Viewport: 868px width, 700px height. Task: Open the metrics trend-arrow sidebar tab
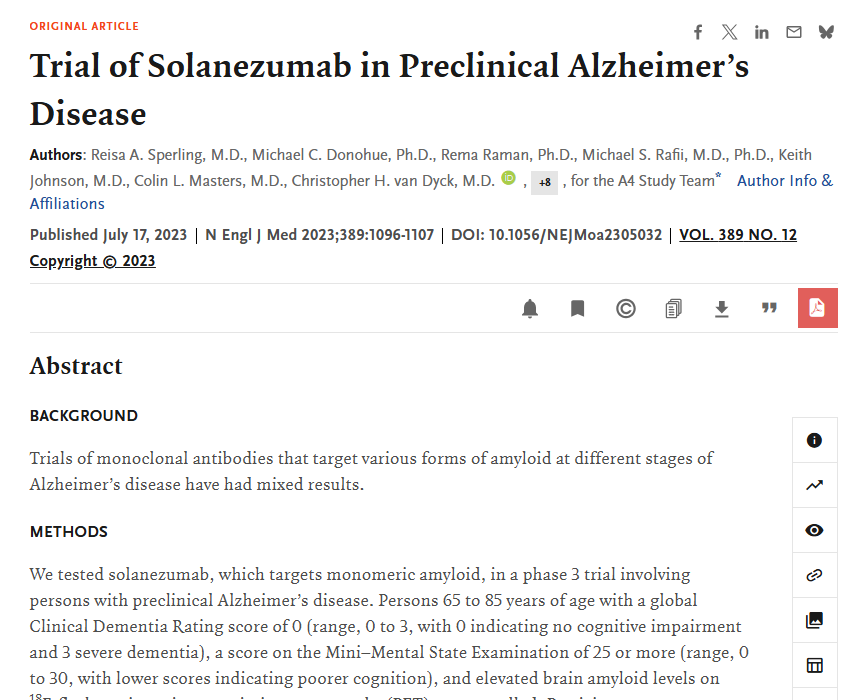pos(814,485)
